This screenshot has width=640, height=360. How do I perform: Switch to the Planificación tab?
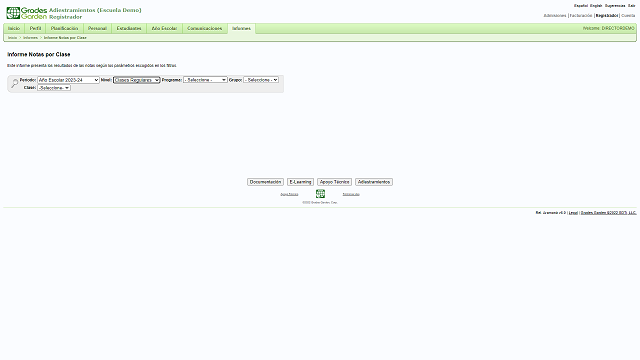coord(64,29)
